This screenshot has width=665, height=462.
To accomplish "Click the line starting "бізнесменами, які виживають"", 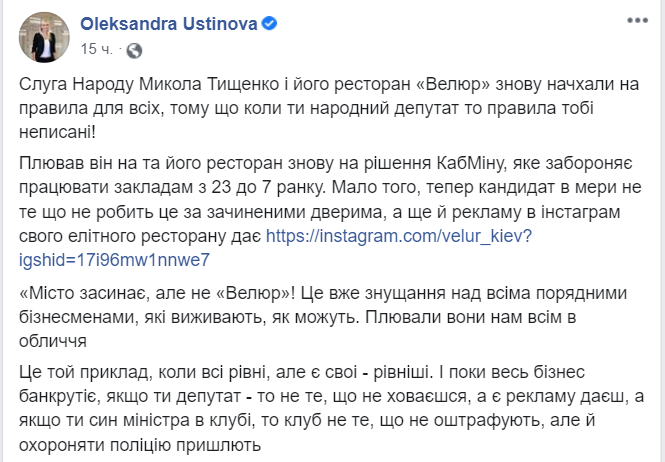I will coord(300,316).
